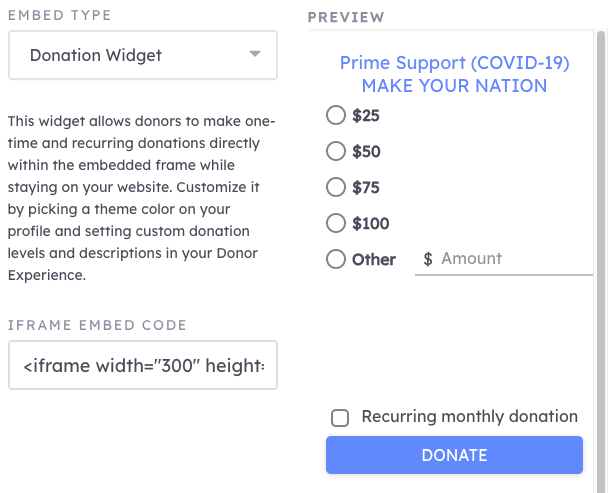Click the widget description paragraph text
Image resolution: width=611 pixels, height=493 pixels.
140,198
